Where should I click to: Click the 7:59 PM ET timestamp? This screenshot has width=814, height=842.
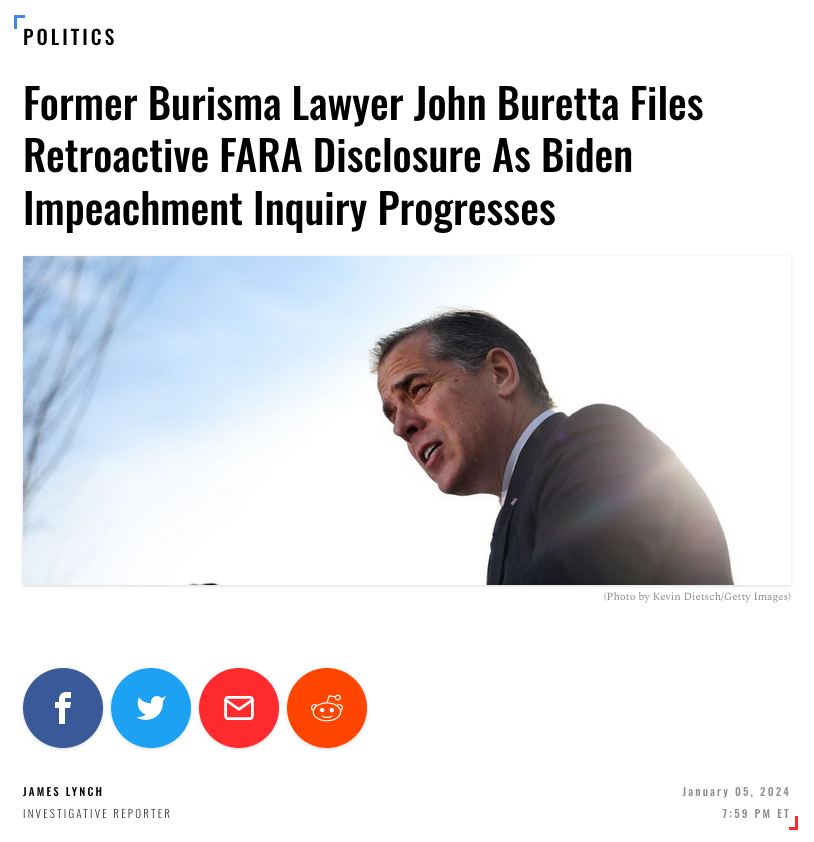755,814
